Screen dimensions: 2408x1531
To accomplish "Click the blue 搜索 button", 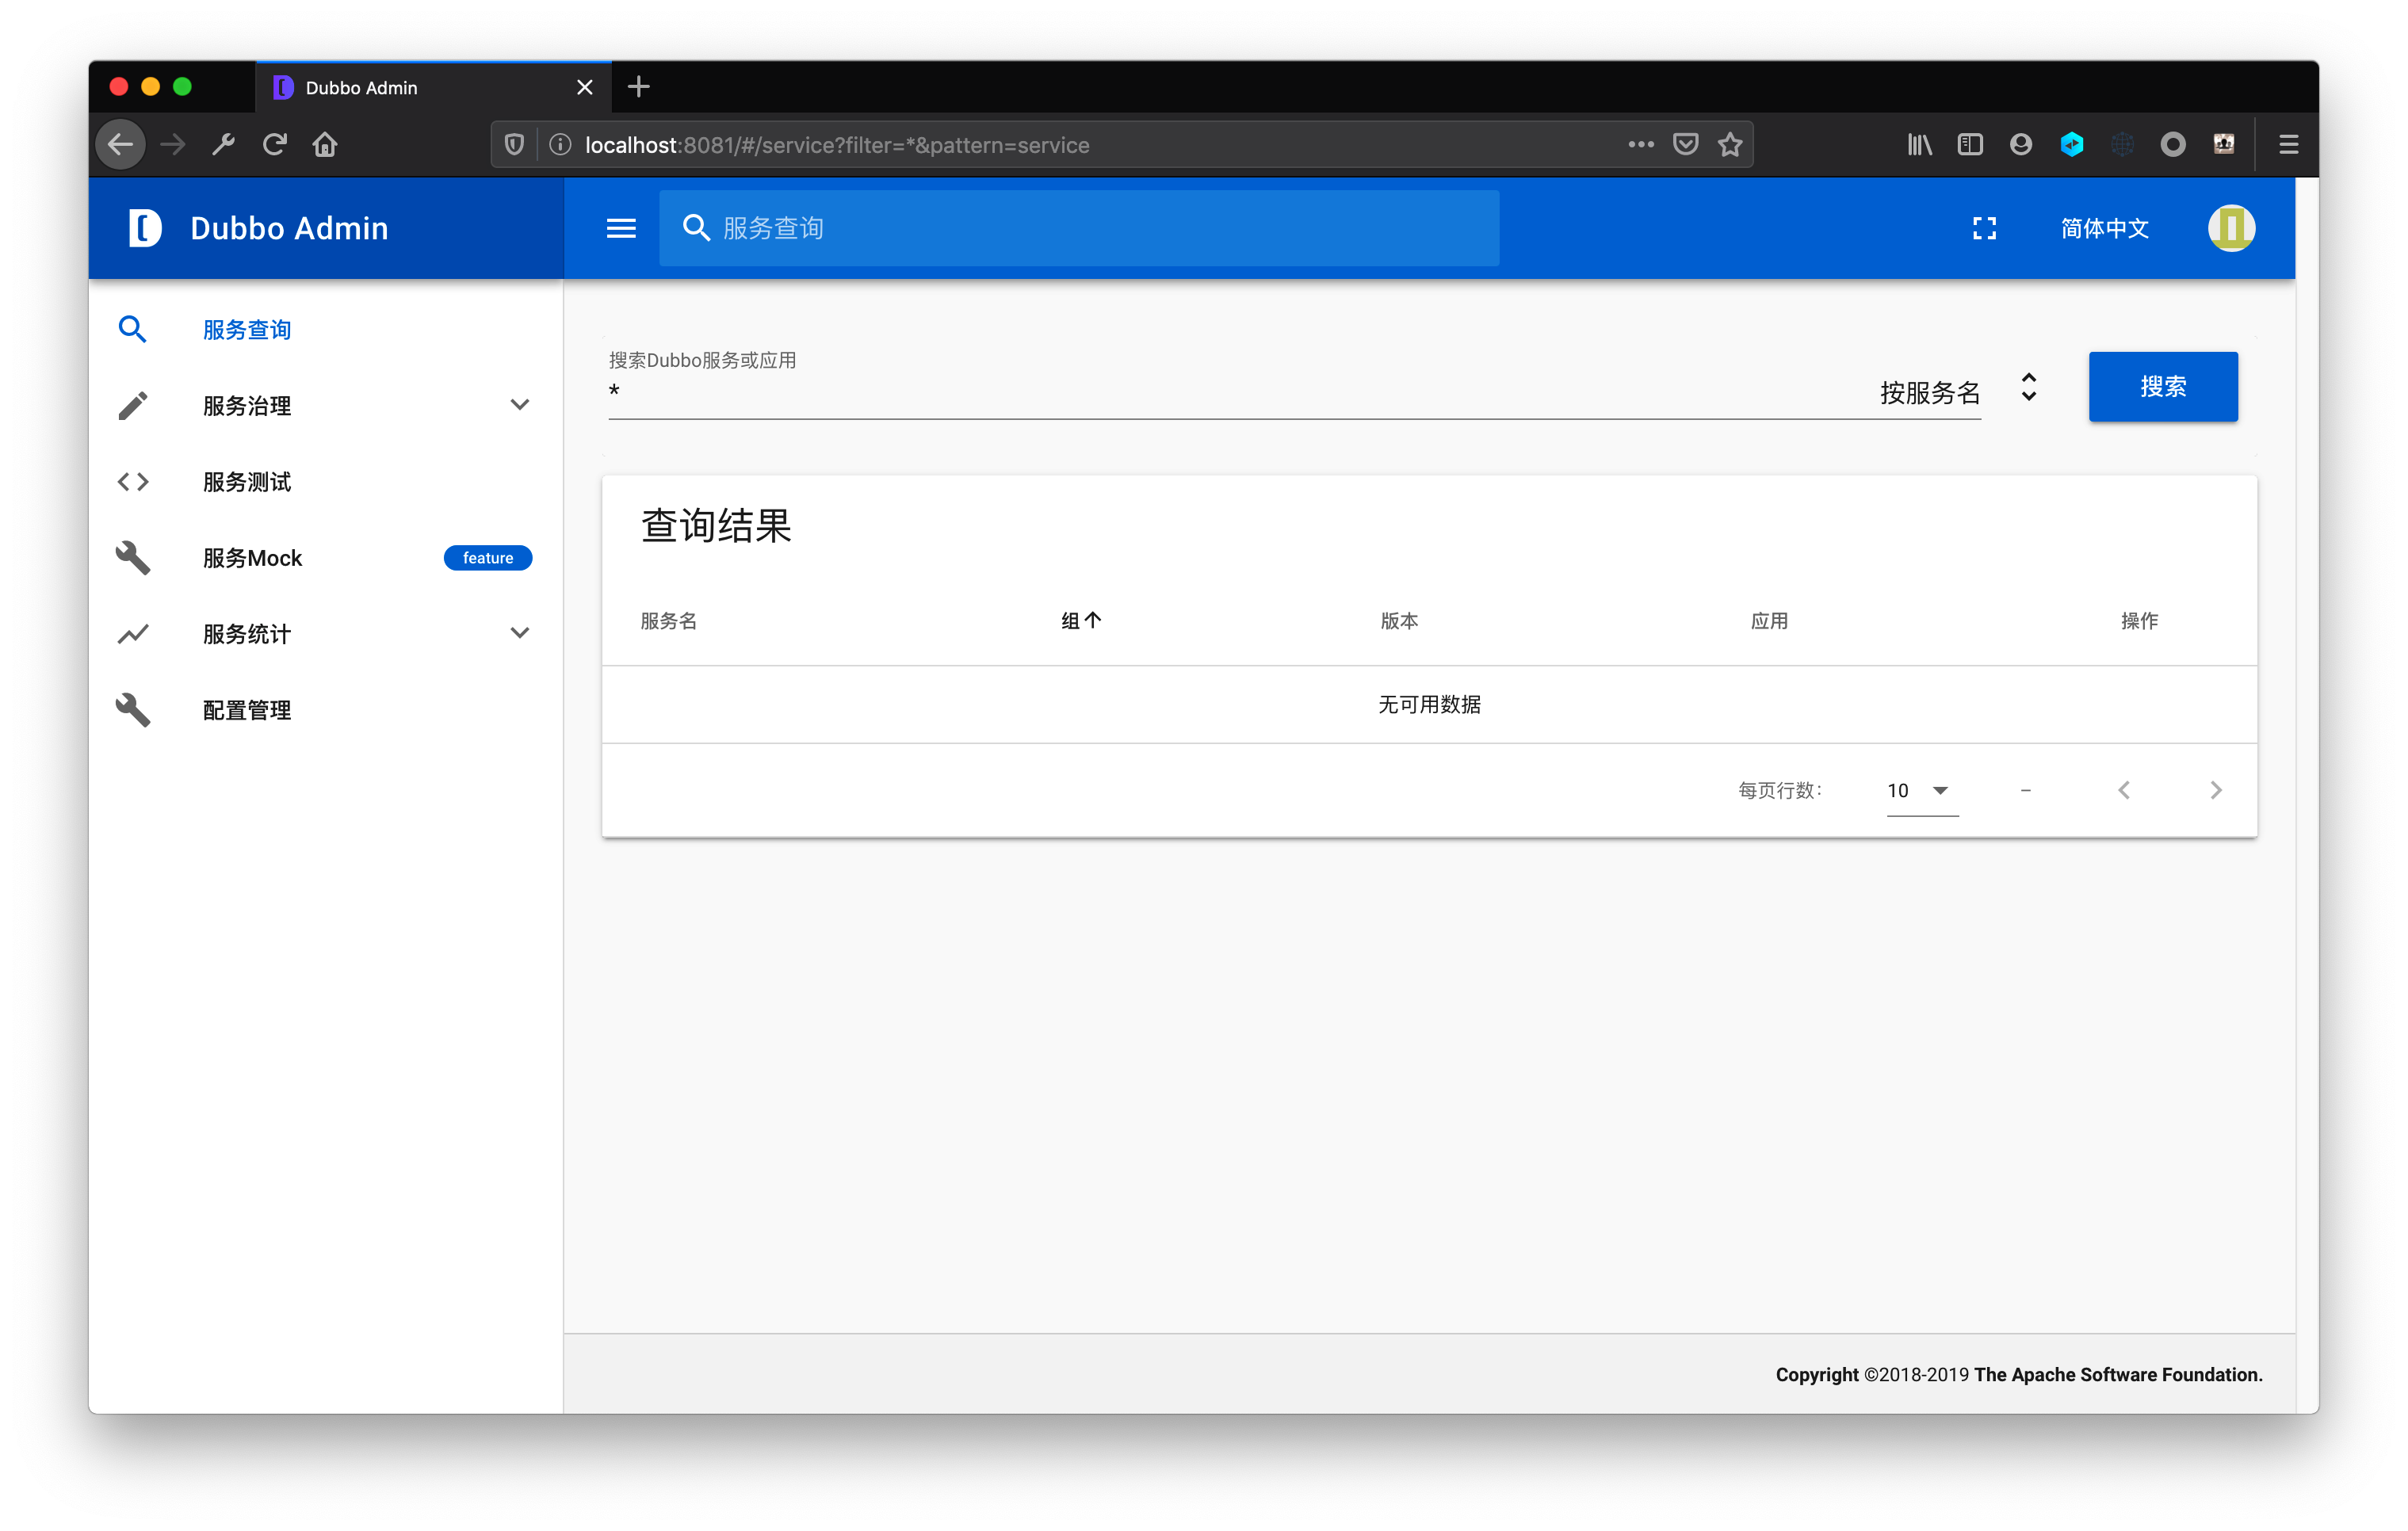I will (2162, 387).
